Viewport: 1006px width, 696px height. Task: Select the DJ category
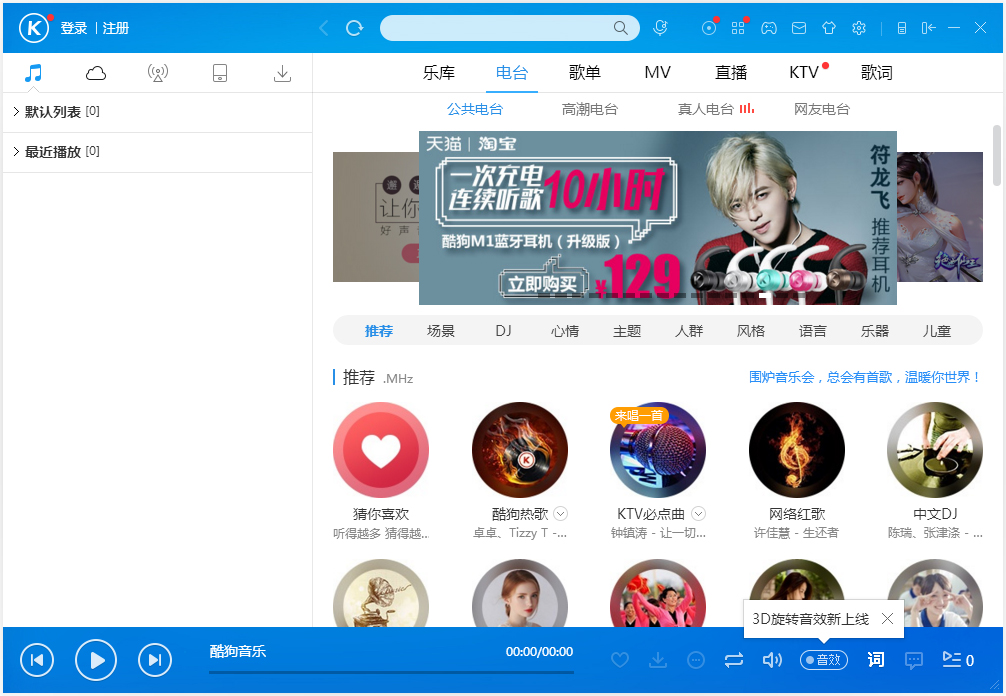point(503,331)
